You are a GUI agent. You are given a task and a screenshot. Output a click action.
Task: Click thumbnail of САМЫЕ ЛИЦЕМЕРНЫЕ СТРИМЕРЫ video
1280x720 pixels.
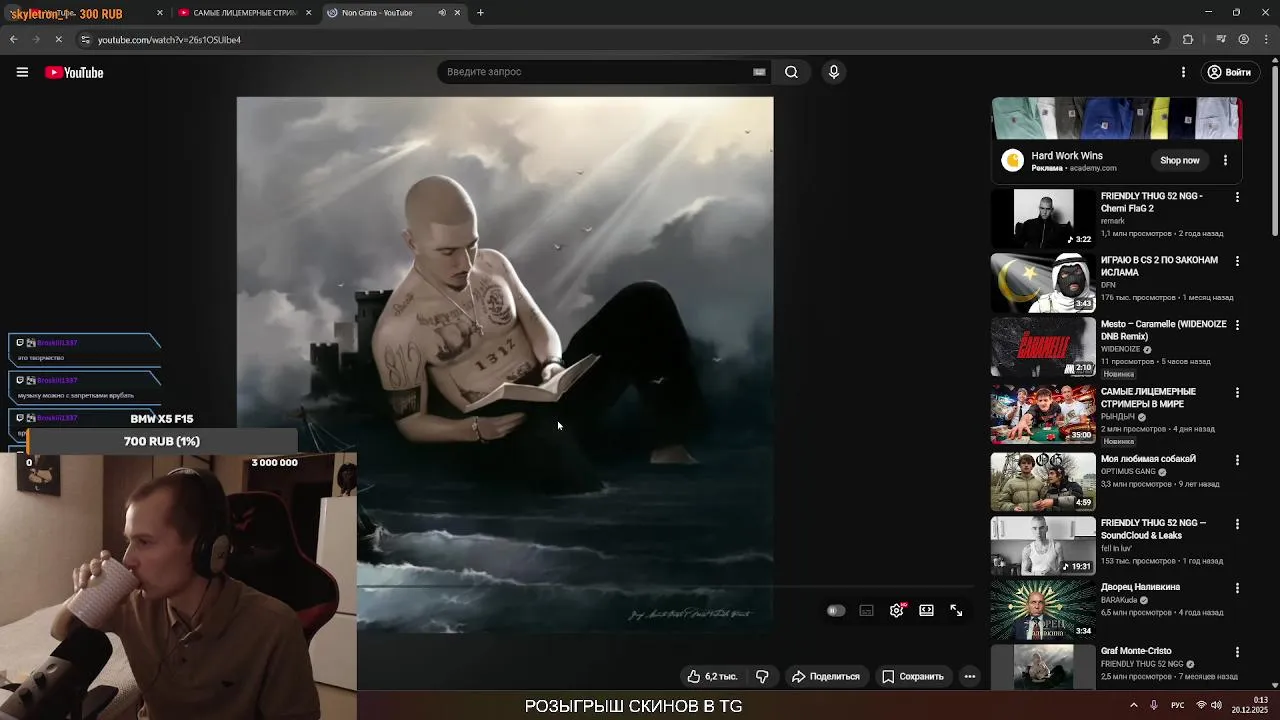pos(1043,414)
